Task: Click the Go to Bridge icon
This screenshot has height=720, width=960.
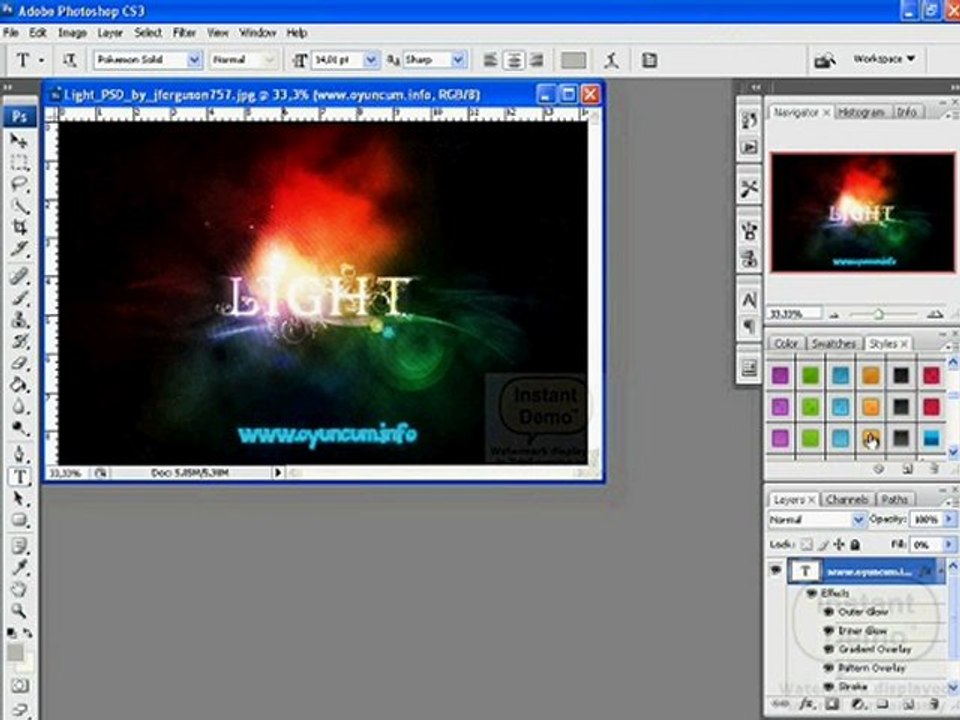Action: click(825, 60)
